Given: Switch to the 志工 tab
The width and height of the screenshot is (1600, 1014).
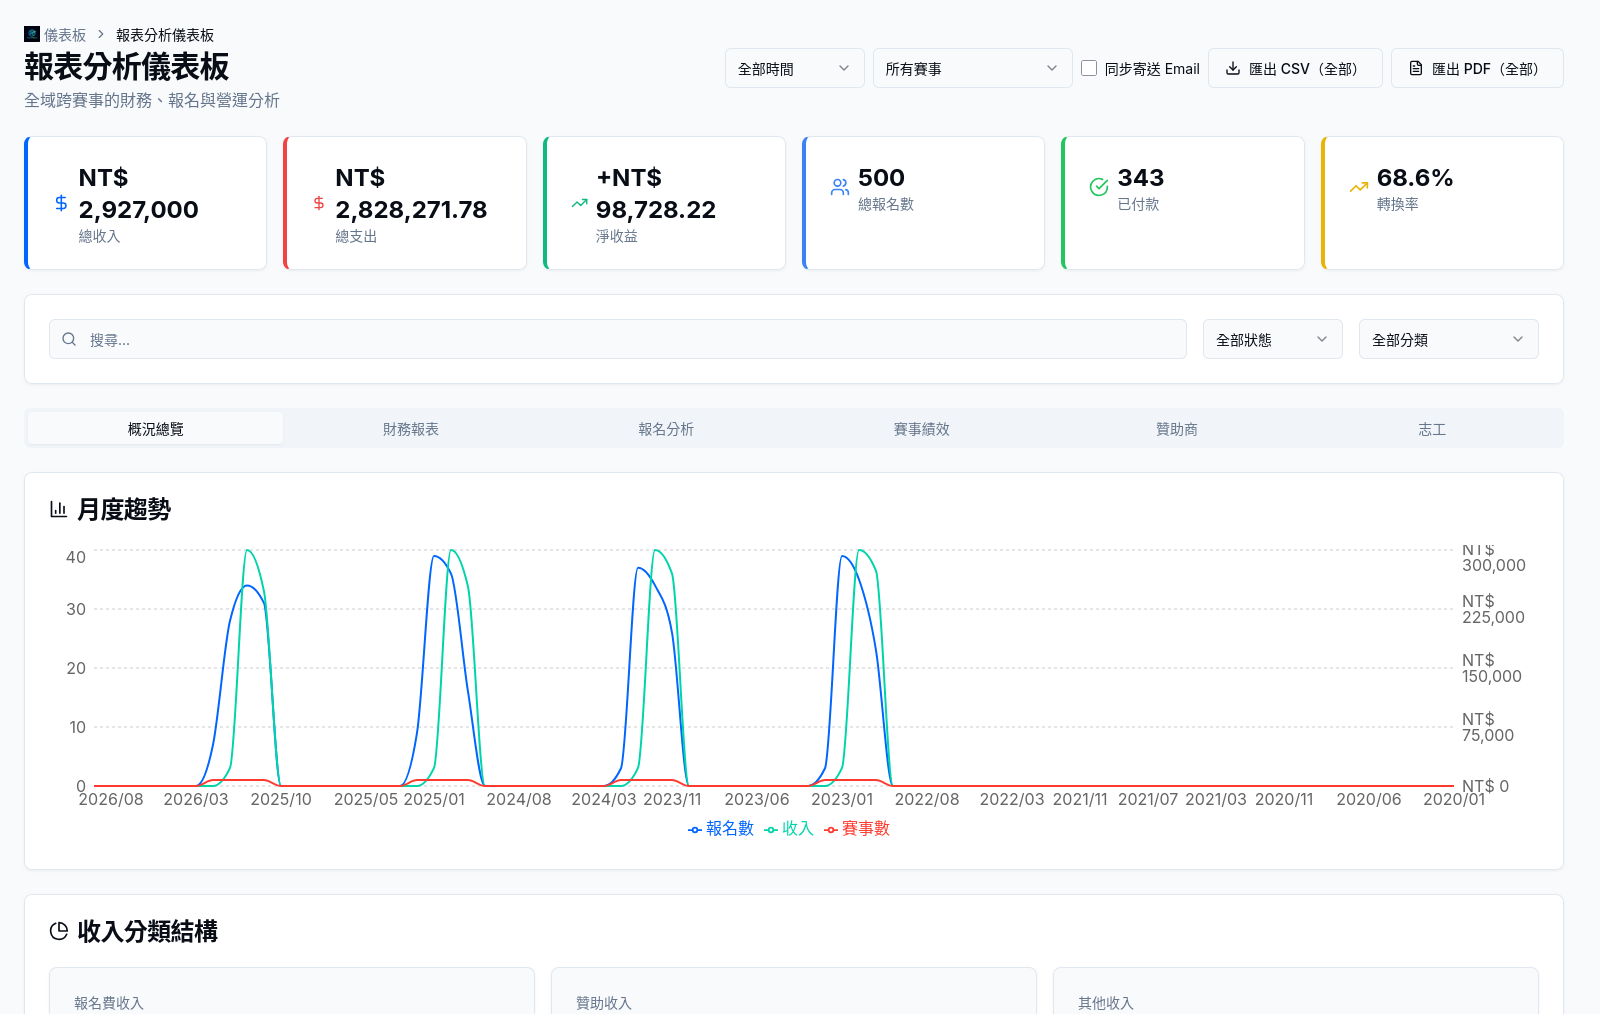Looking at the screenshot, I should pos(1432,429).
